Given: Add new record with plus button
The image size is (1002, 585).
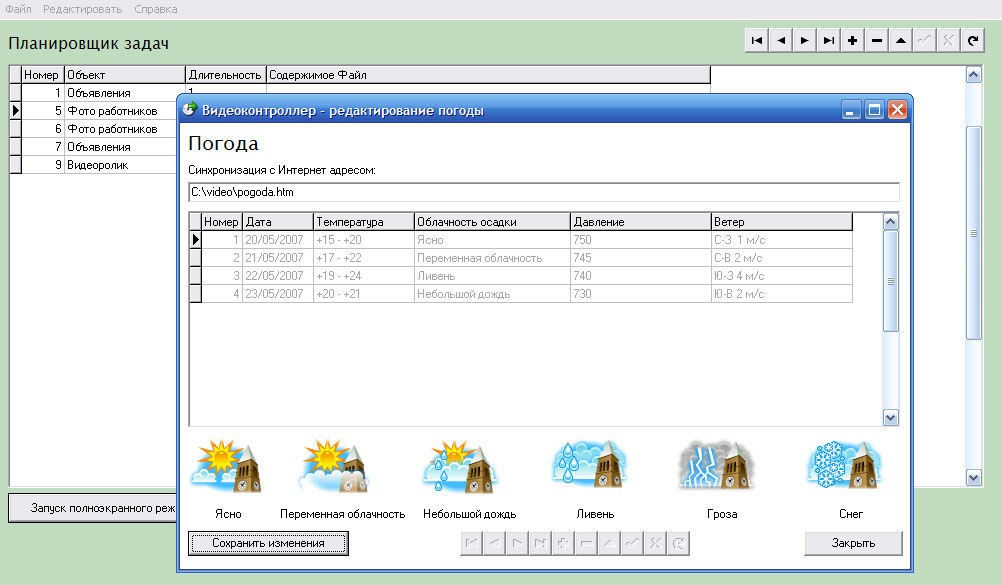Looking at the screenshot, I should (x=853, y=41).
